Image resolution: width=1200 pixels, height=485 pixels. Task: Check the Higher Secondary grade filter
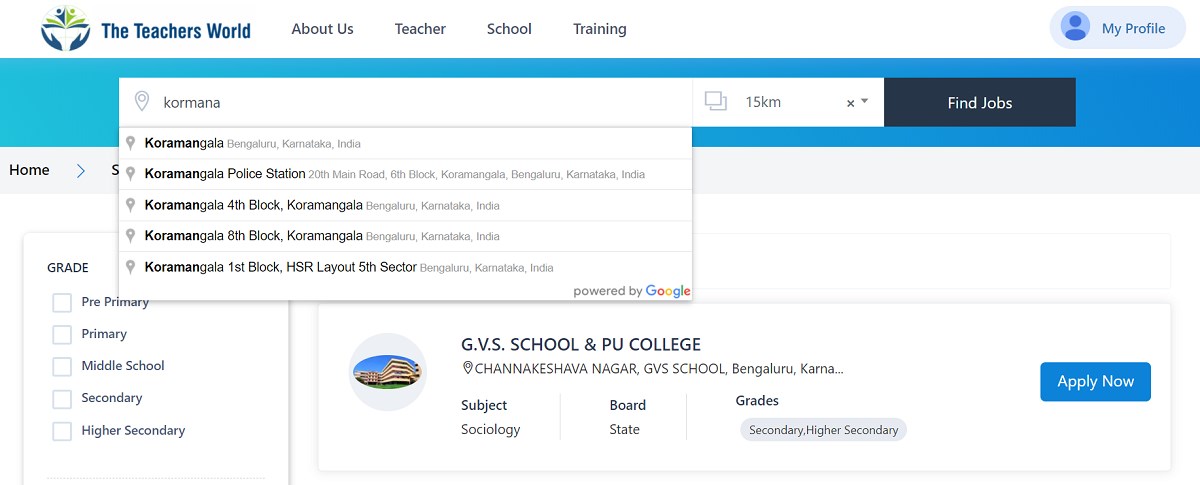coord(62,431)
